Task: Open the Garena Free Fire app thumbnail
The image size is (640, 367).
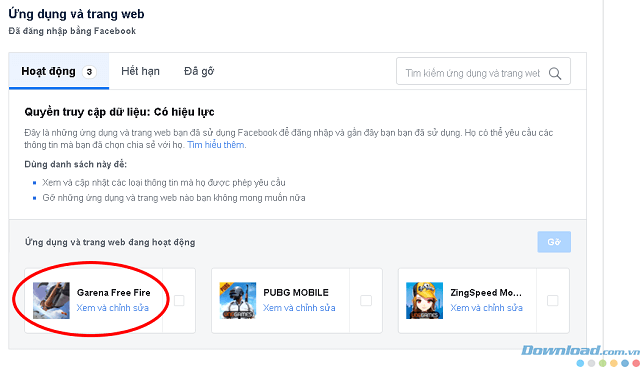Action: coord(51,300)
